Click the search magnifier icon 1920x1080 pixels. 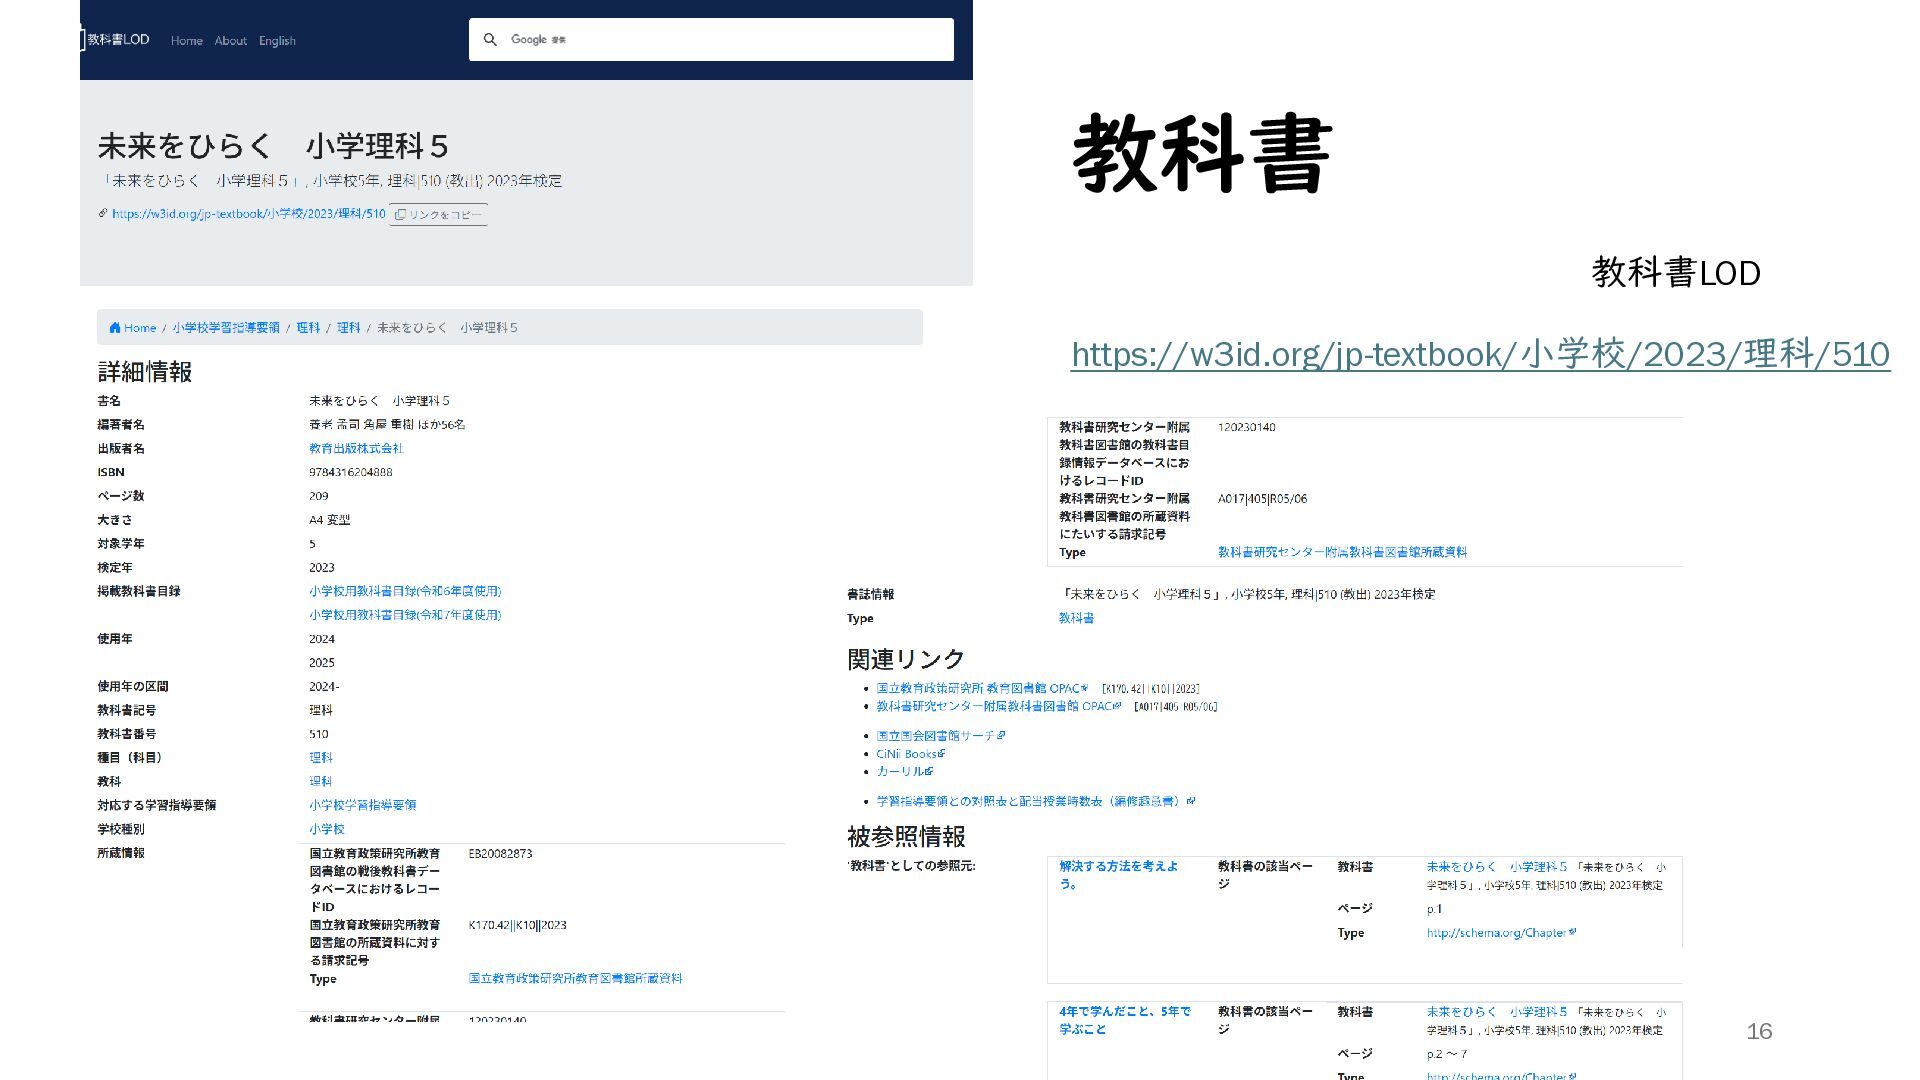pos(490,40)
